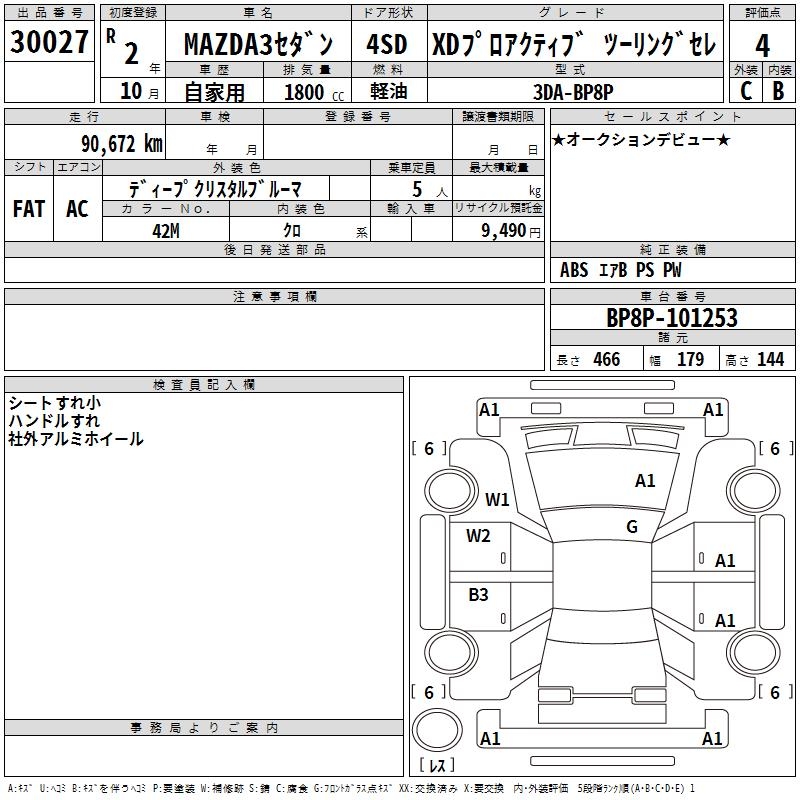Click the air conditioner value AC
800x800 pixels.
(77, 209)
